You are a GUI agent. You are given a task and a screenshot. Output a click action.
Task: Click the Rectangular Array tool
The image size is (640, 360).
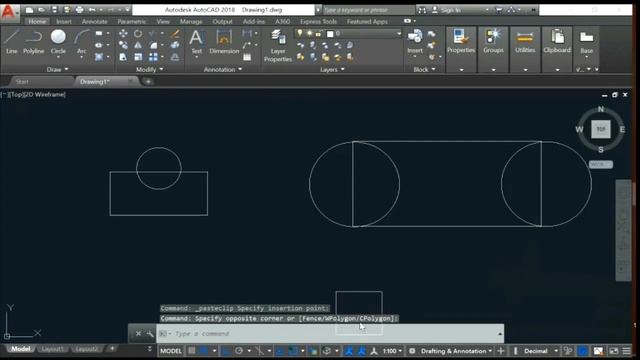[153, 57]
